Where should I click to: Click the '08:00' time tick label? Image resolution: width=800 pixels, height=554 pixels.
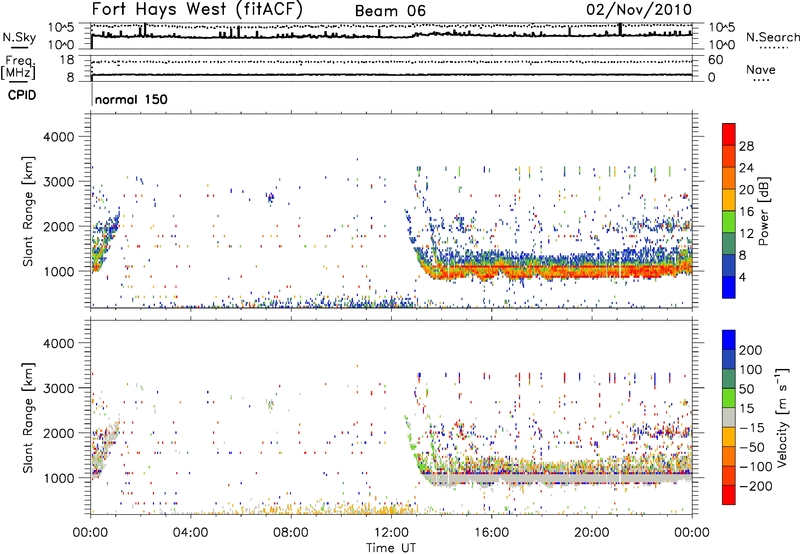pos(291,533)
